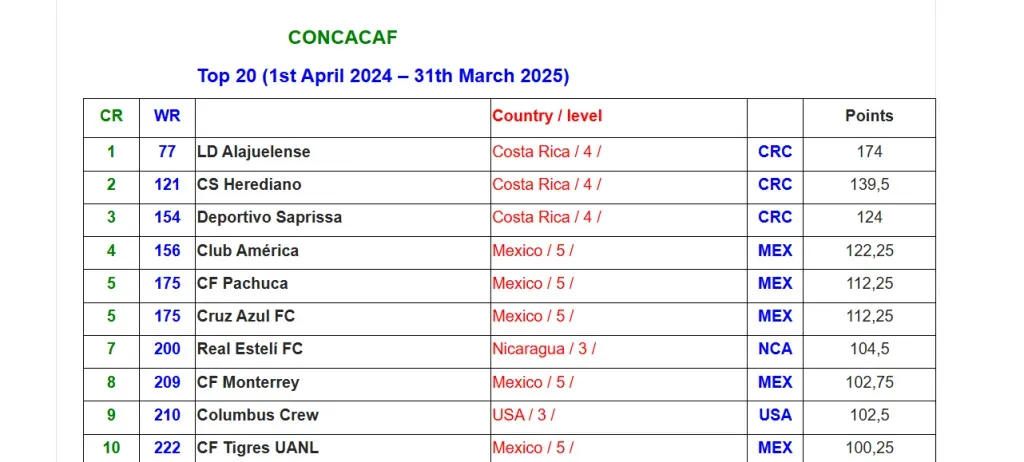Click the NCA country code
Screen dimensions: 1024x462
[775, 349]
